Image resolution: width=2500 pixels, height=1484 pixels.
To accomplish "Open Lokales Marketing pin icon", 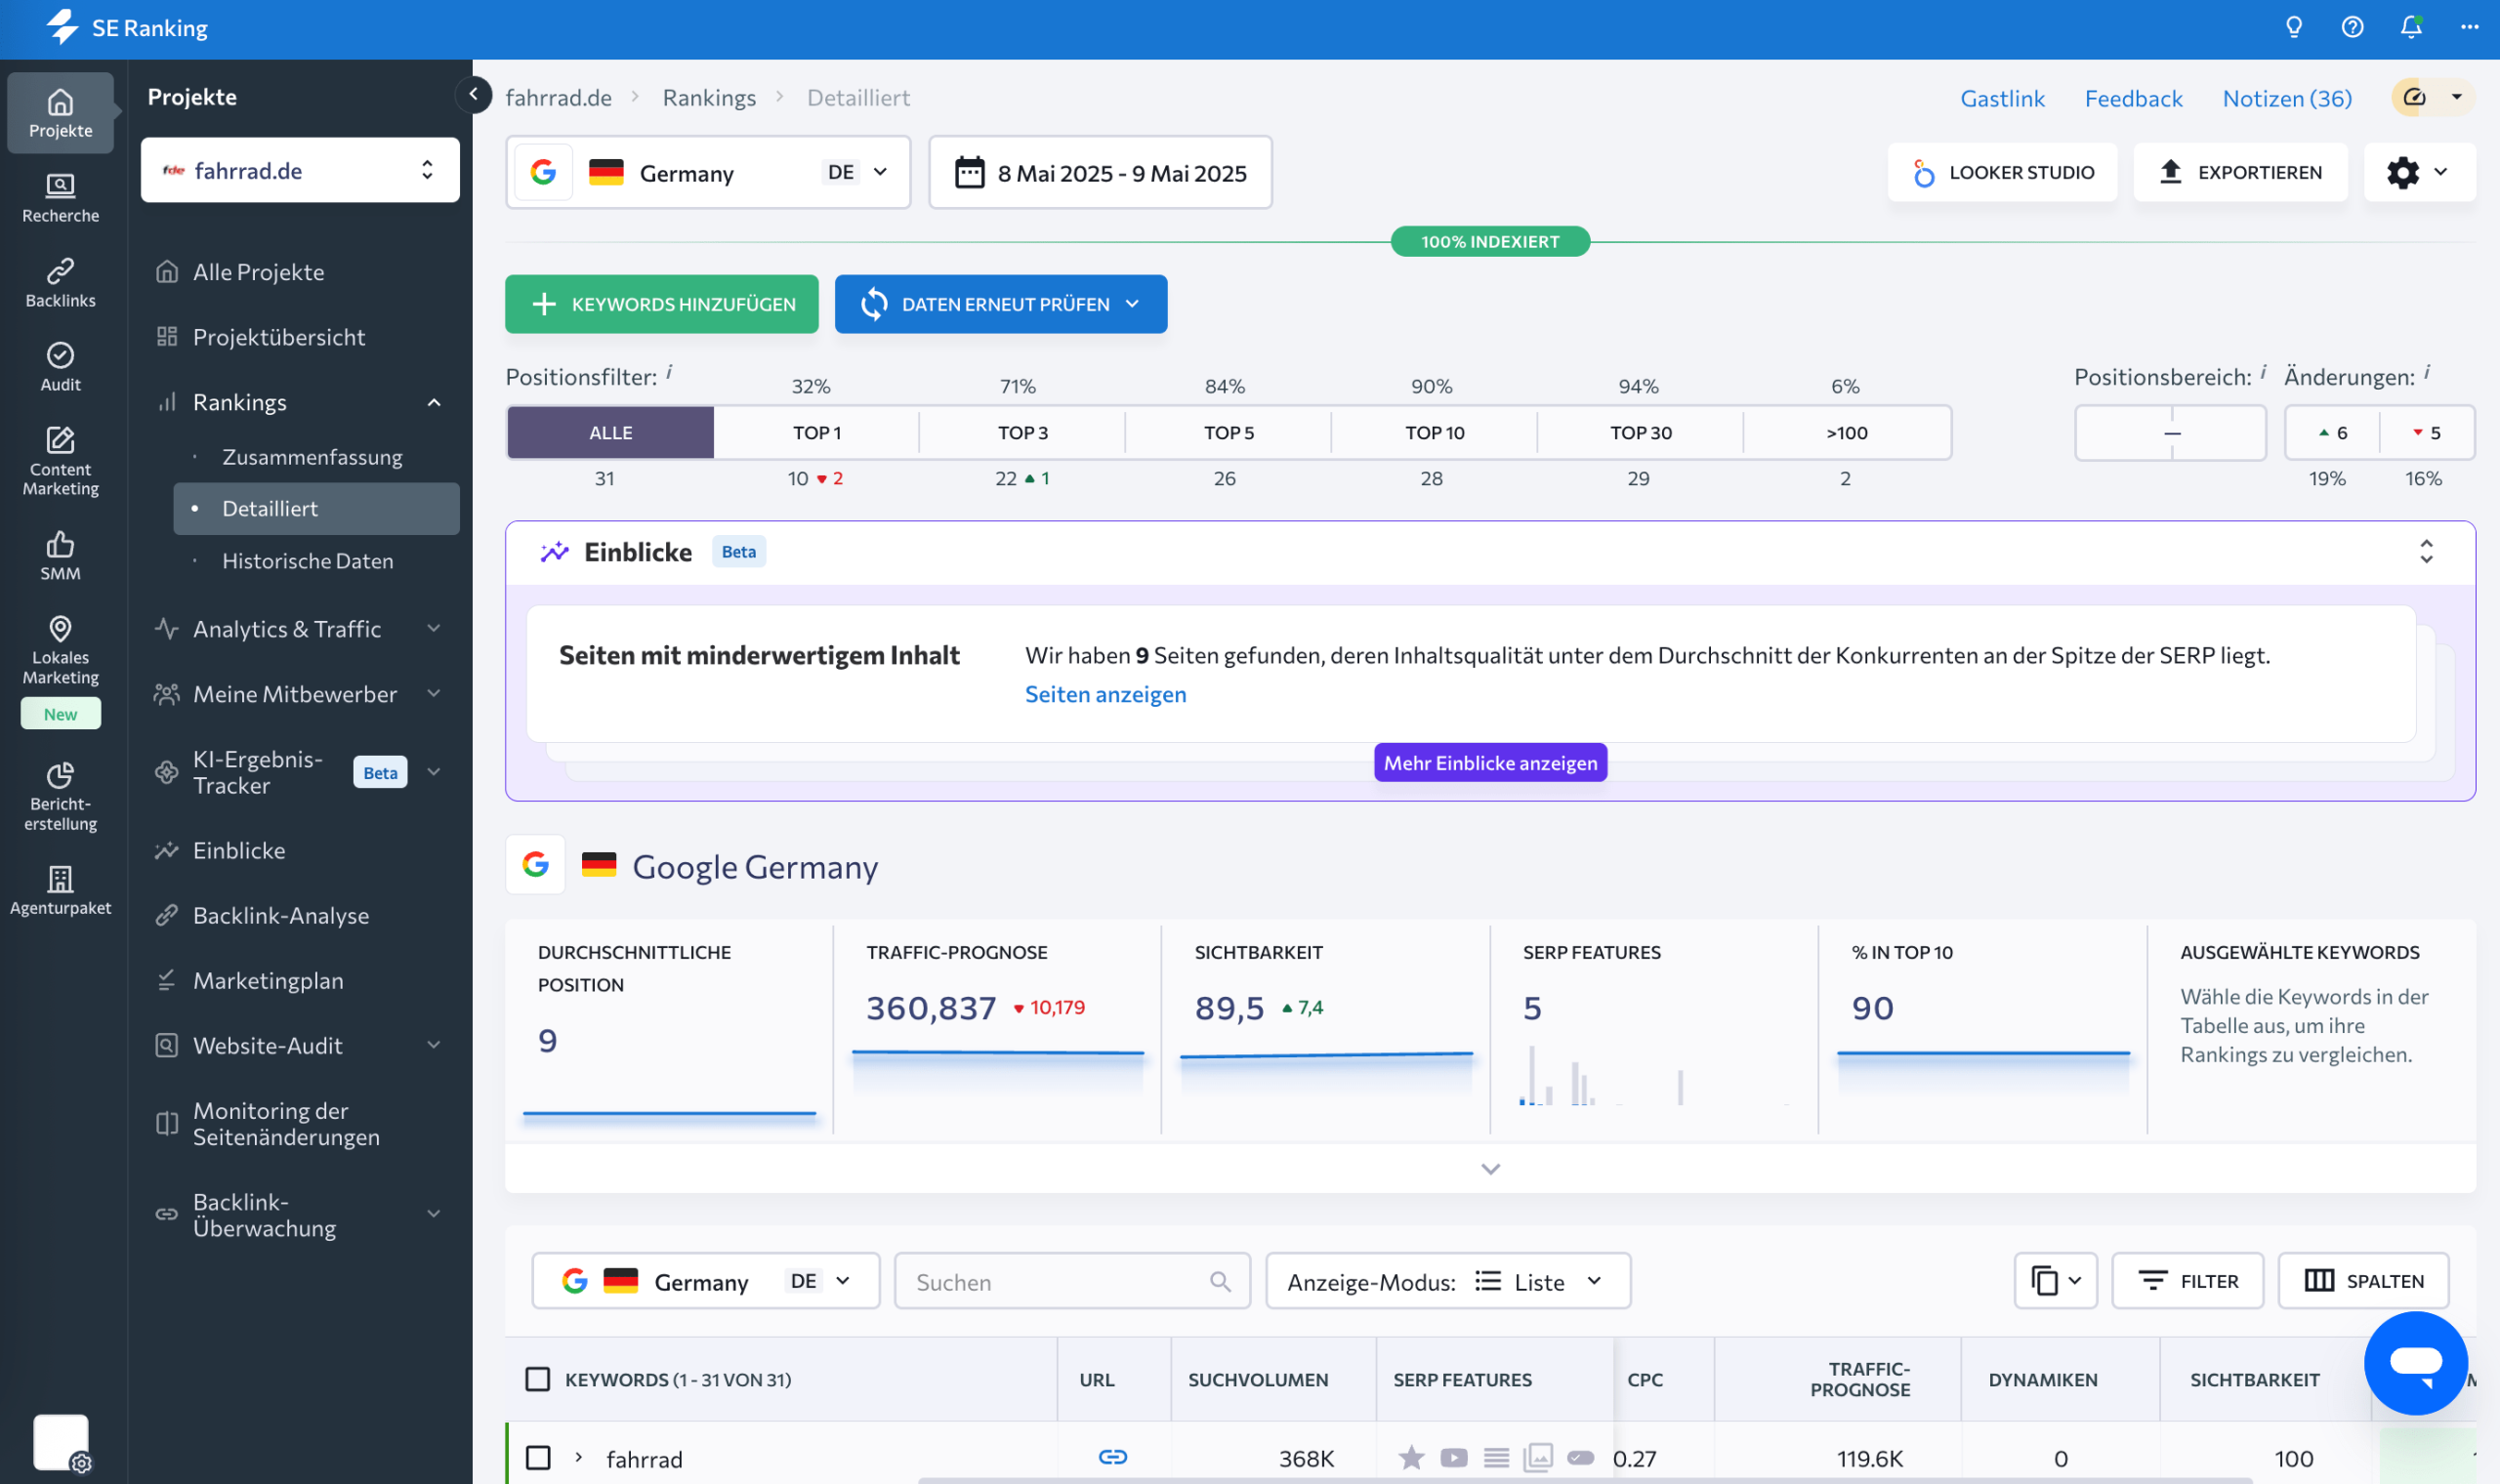I will 60,650.
